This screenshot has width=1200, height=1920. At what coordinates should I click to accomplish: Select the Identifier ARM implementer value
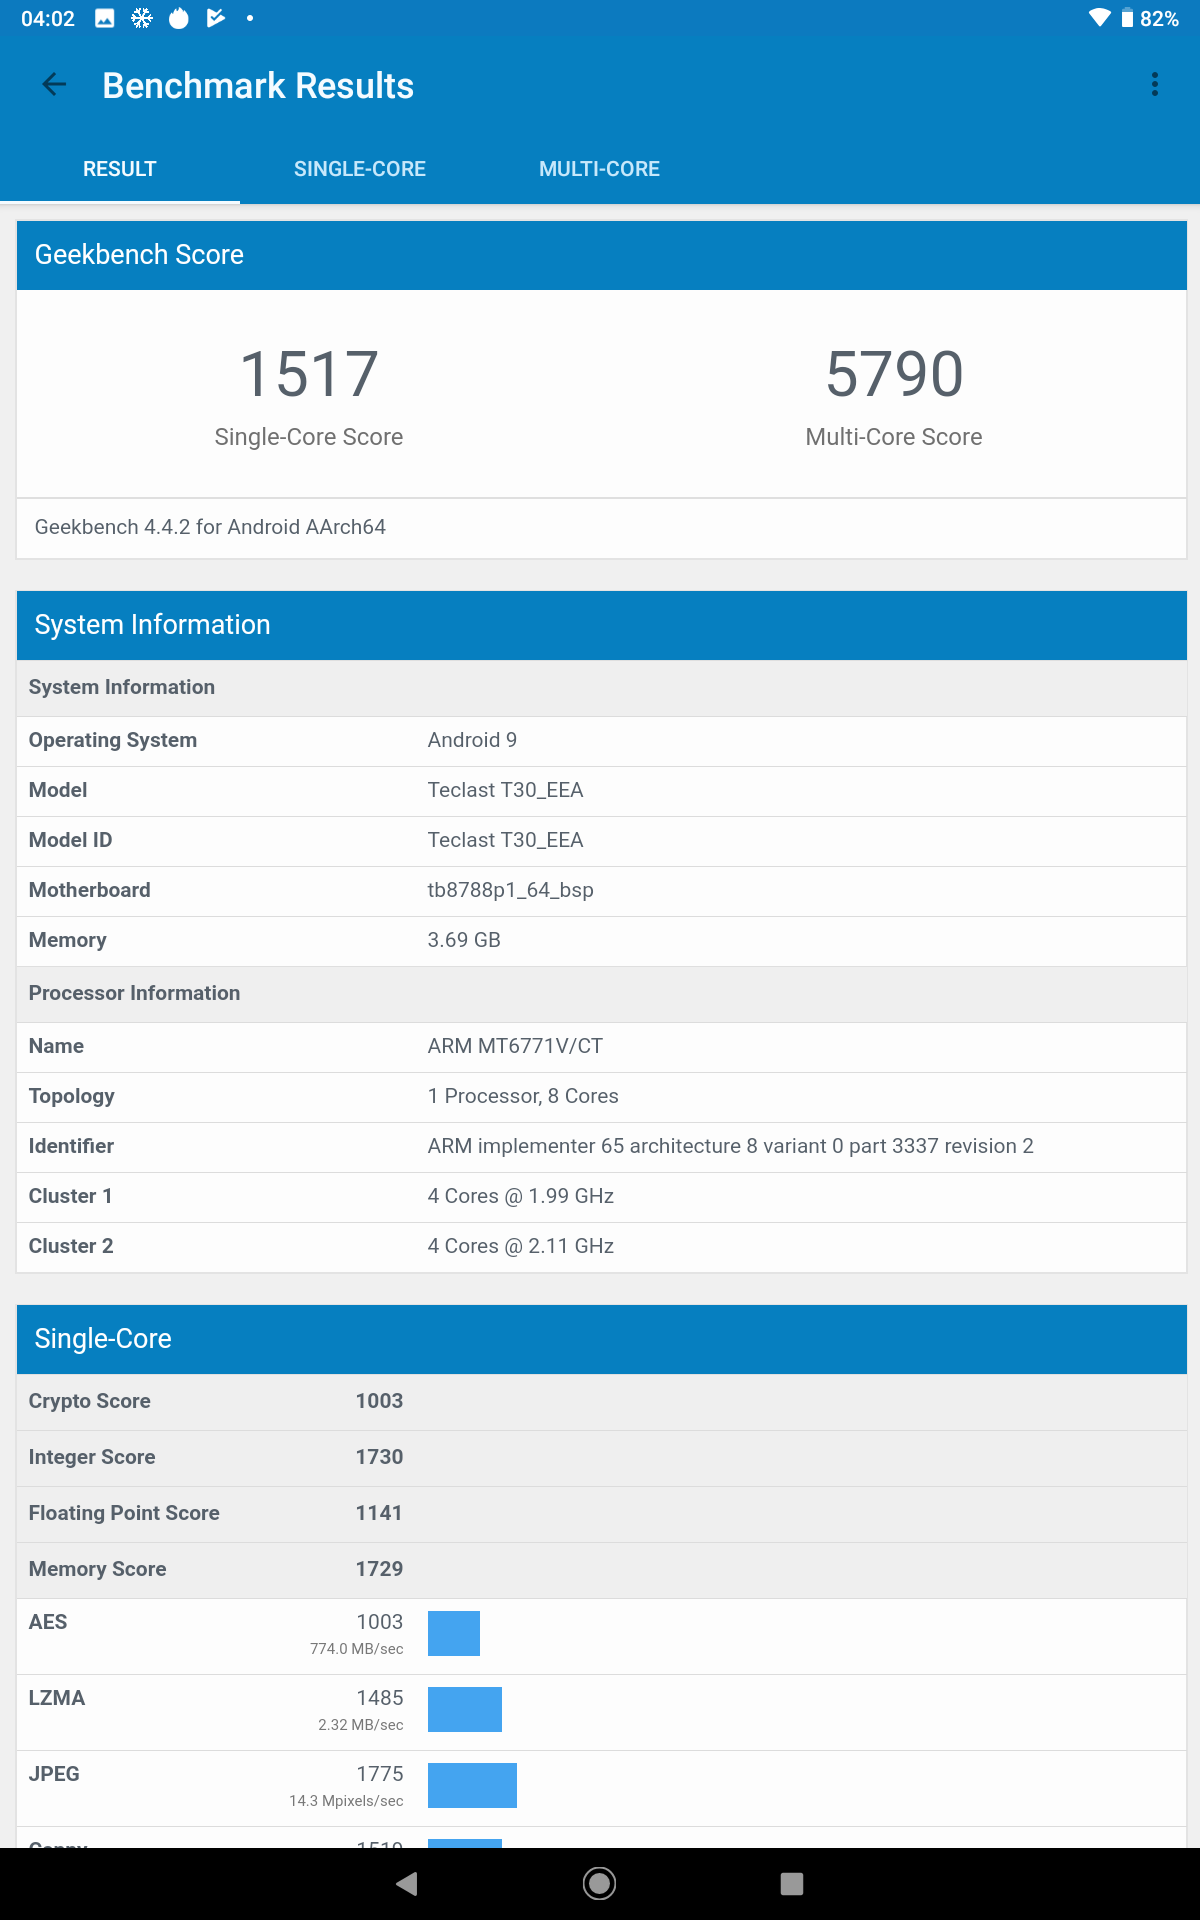point(730,1146)
